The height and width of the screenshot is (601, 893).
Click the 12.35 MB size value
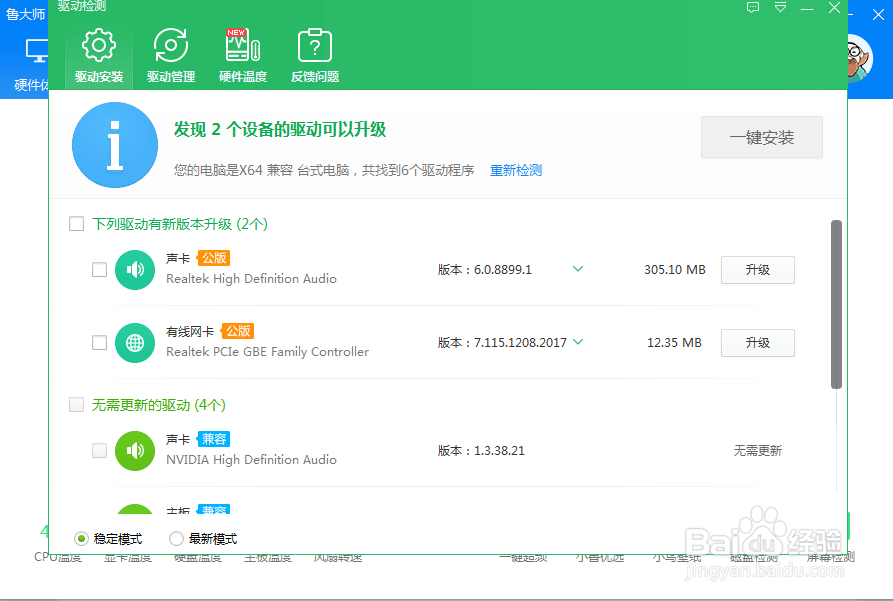(674, 342)
